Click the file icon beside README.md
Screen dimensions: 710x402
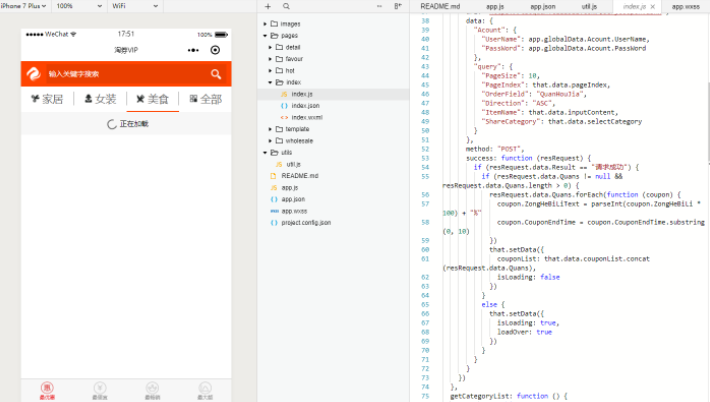(273, 176)
